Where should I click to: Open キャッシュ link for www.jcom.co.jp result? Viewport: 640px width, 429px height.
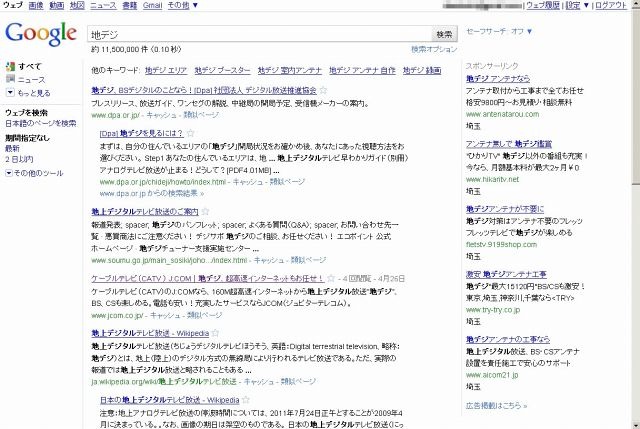[165, 315]
